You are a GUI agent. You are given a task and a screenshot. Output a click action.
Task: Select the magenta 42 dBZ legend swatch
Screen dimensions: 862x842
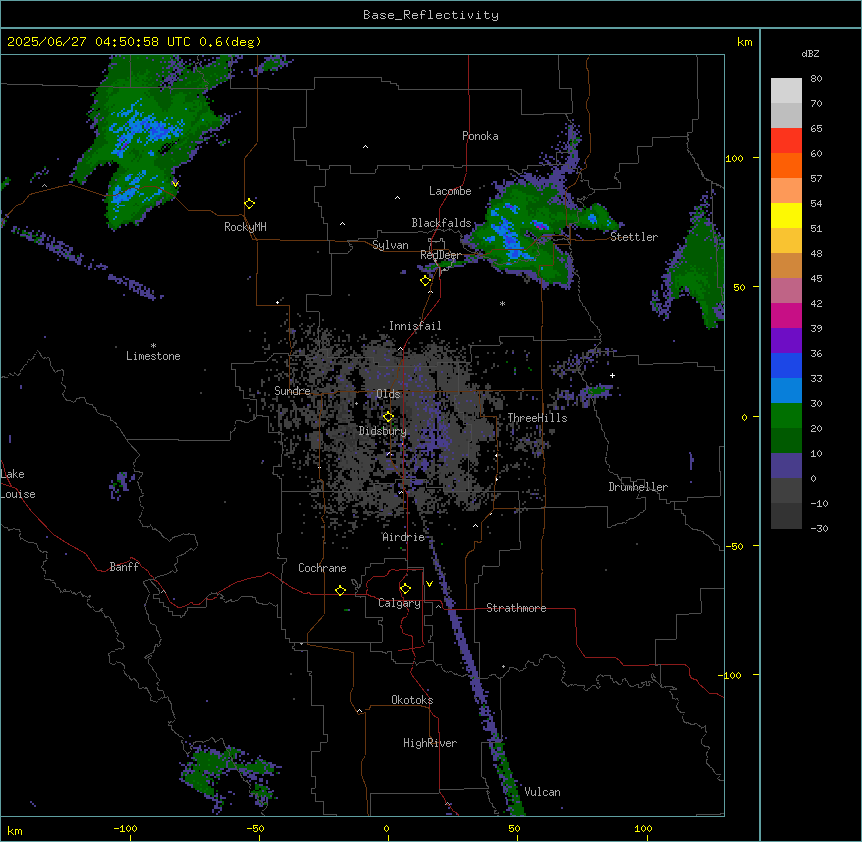(x=786, y=315)
